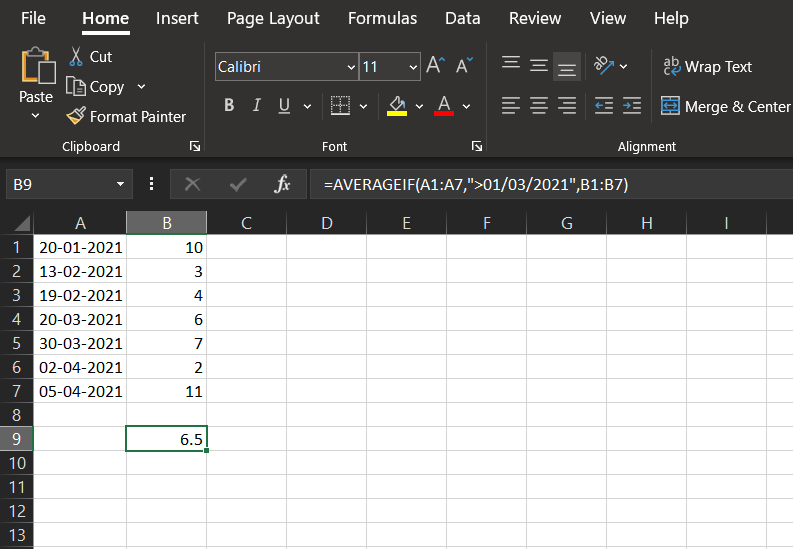Click the Insert Function fx icon
This screenshot has width=793, height=549.
click(x=282, y=184)
